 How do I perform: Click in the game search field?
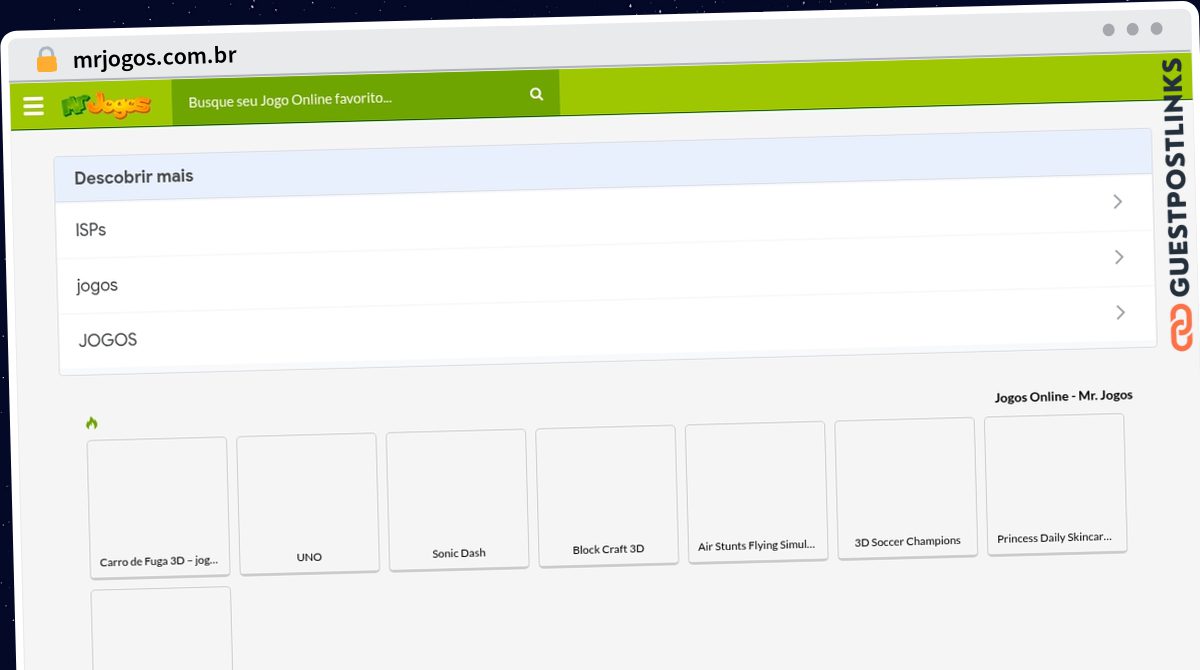click(366, 97)
